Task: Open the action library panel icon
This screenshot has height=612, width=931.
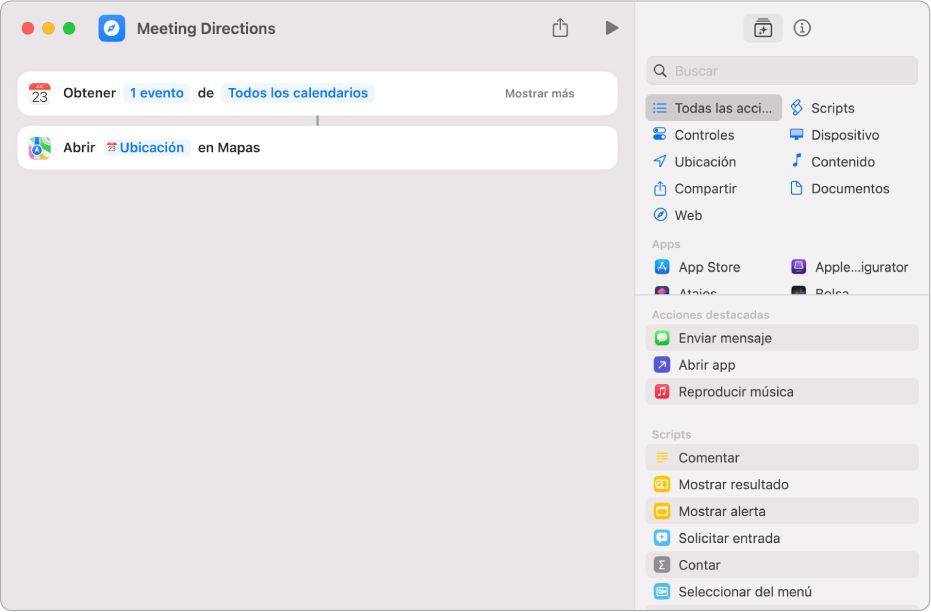Action: pos(763,28)
